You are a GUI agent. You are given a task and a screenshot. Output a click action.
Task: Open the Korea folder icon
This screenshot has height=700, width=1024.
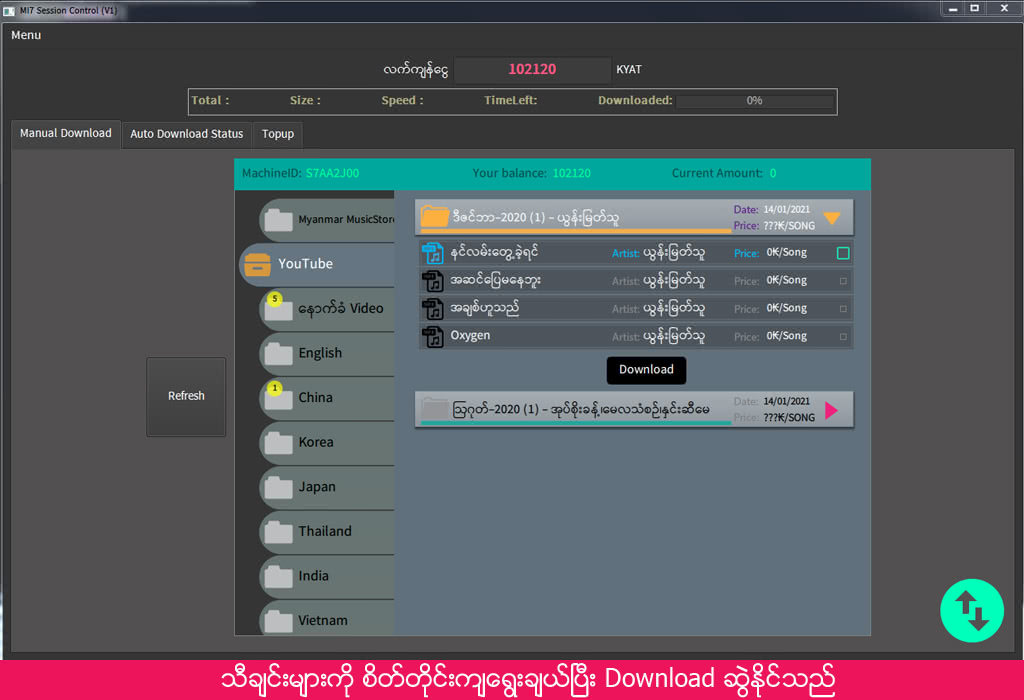tap(277, 442)
